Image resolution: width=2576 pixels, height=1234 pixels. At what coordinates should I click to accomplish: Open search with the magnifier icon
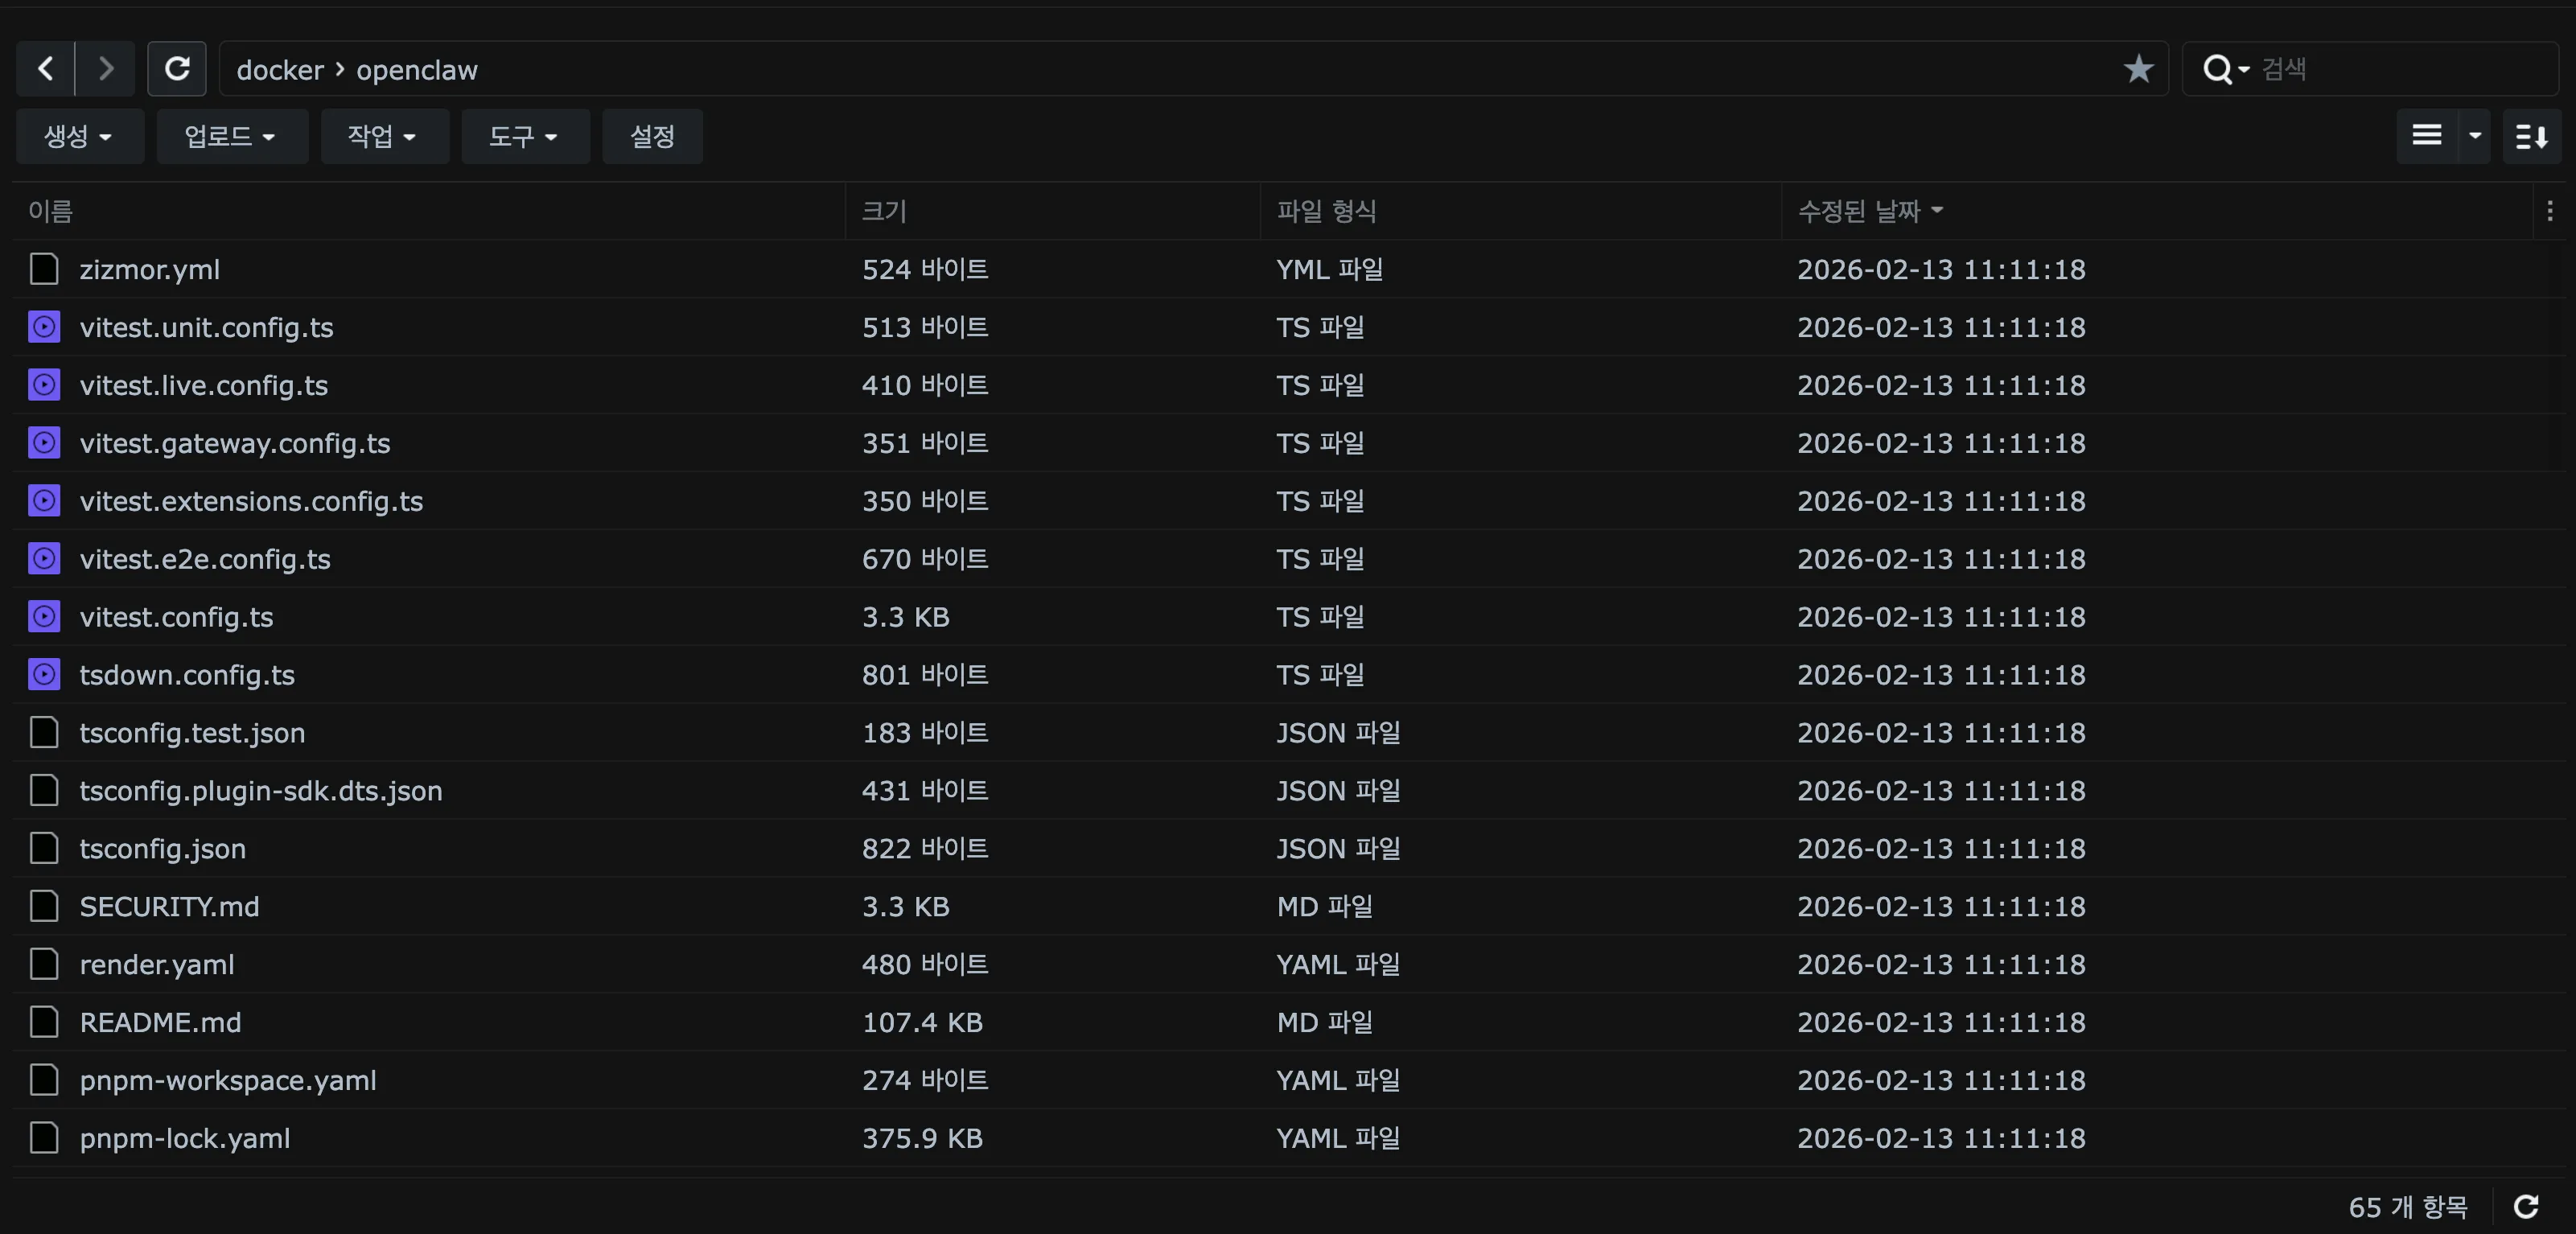(x=2220, y=68)
